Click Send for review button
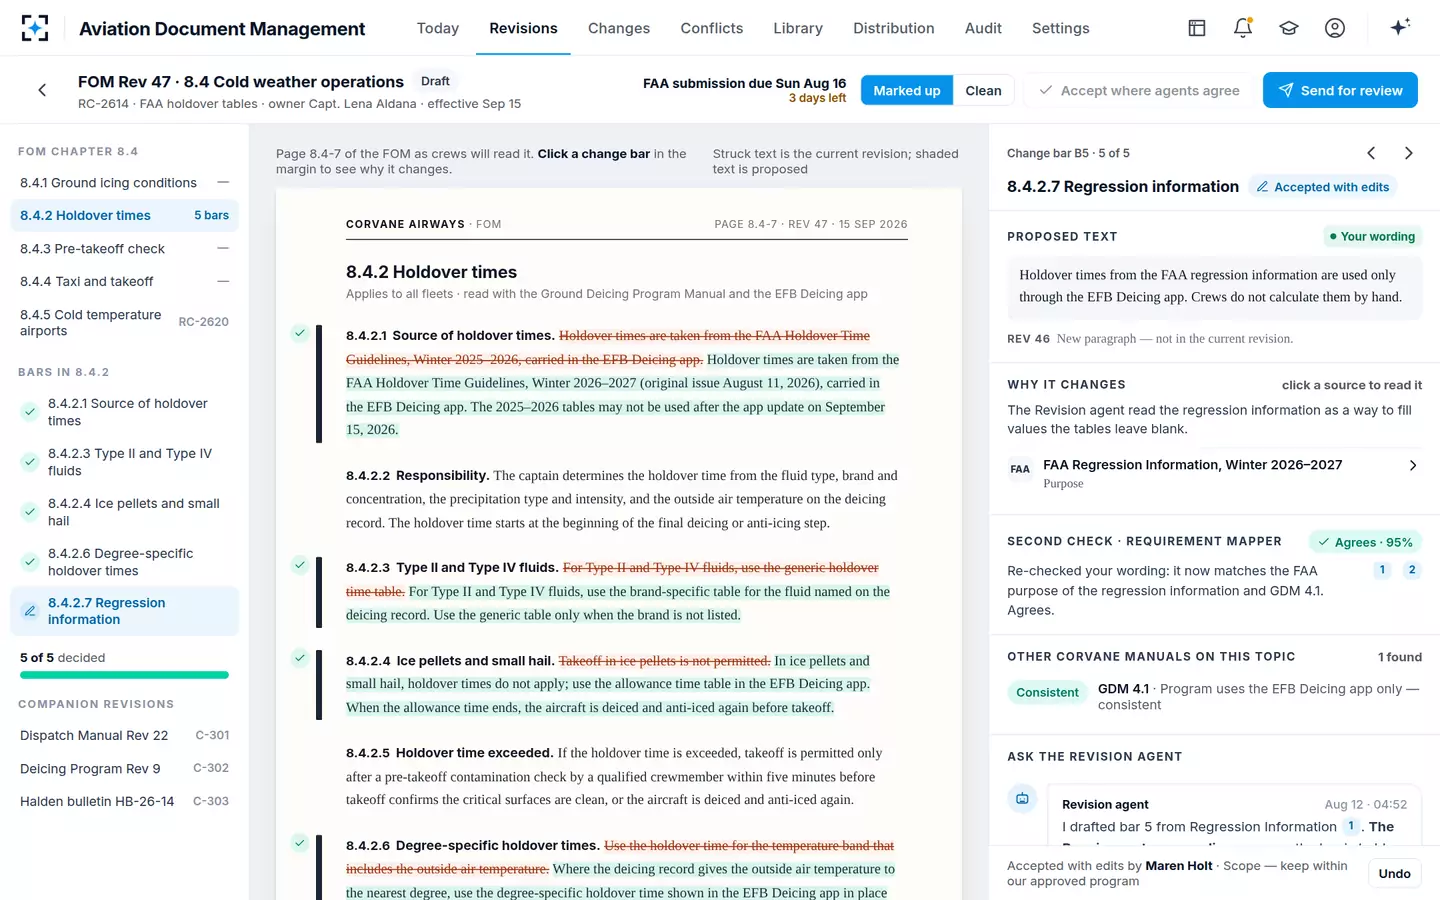This screenshot has height=900, width=1440. click(1340, 90)
